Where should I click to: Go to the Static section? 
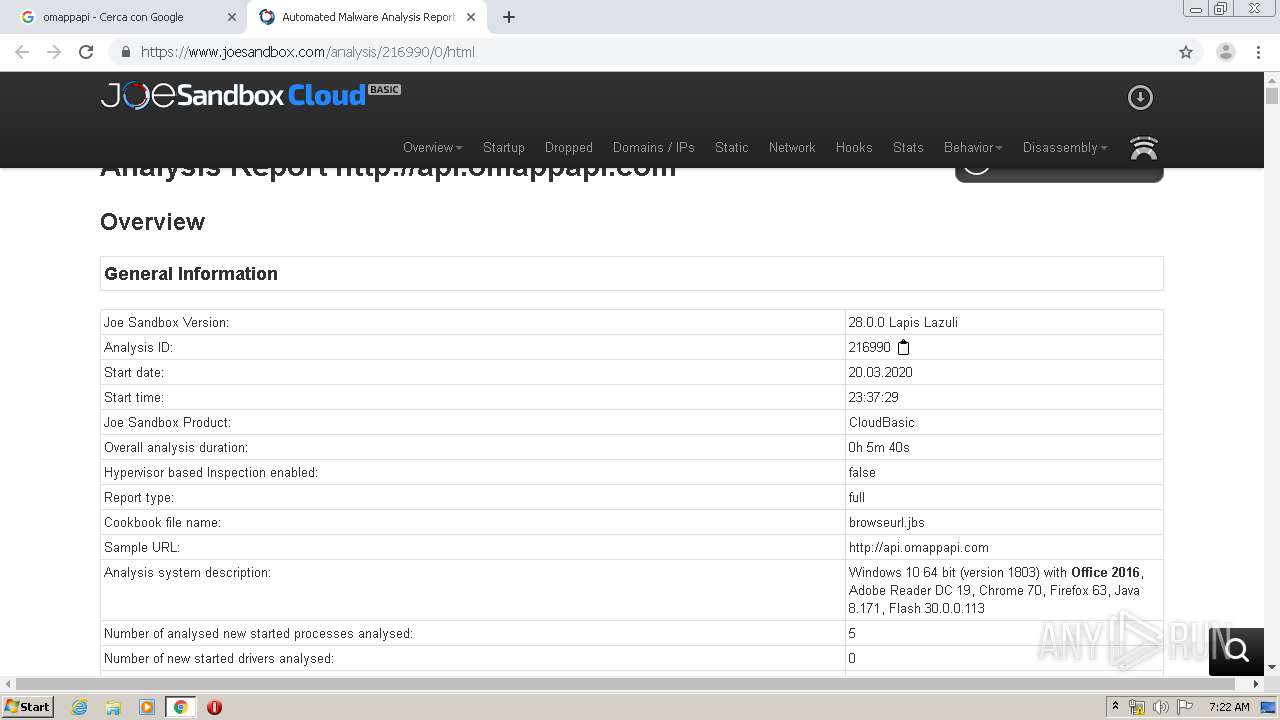point(732,147)
